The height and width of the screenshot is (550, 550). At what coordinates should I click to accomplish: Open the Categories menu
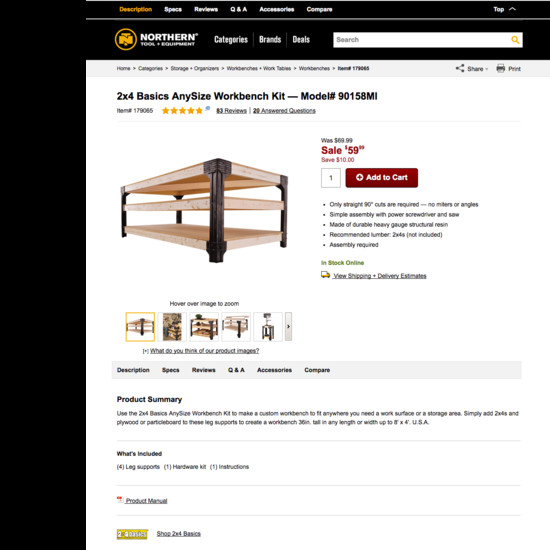click(x=231, y=40)
